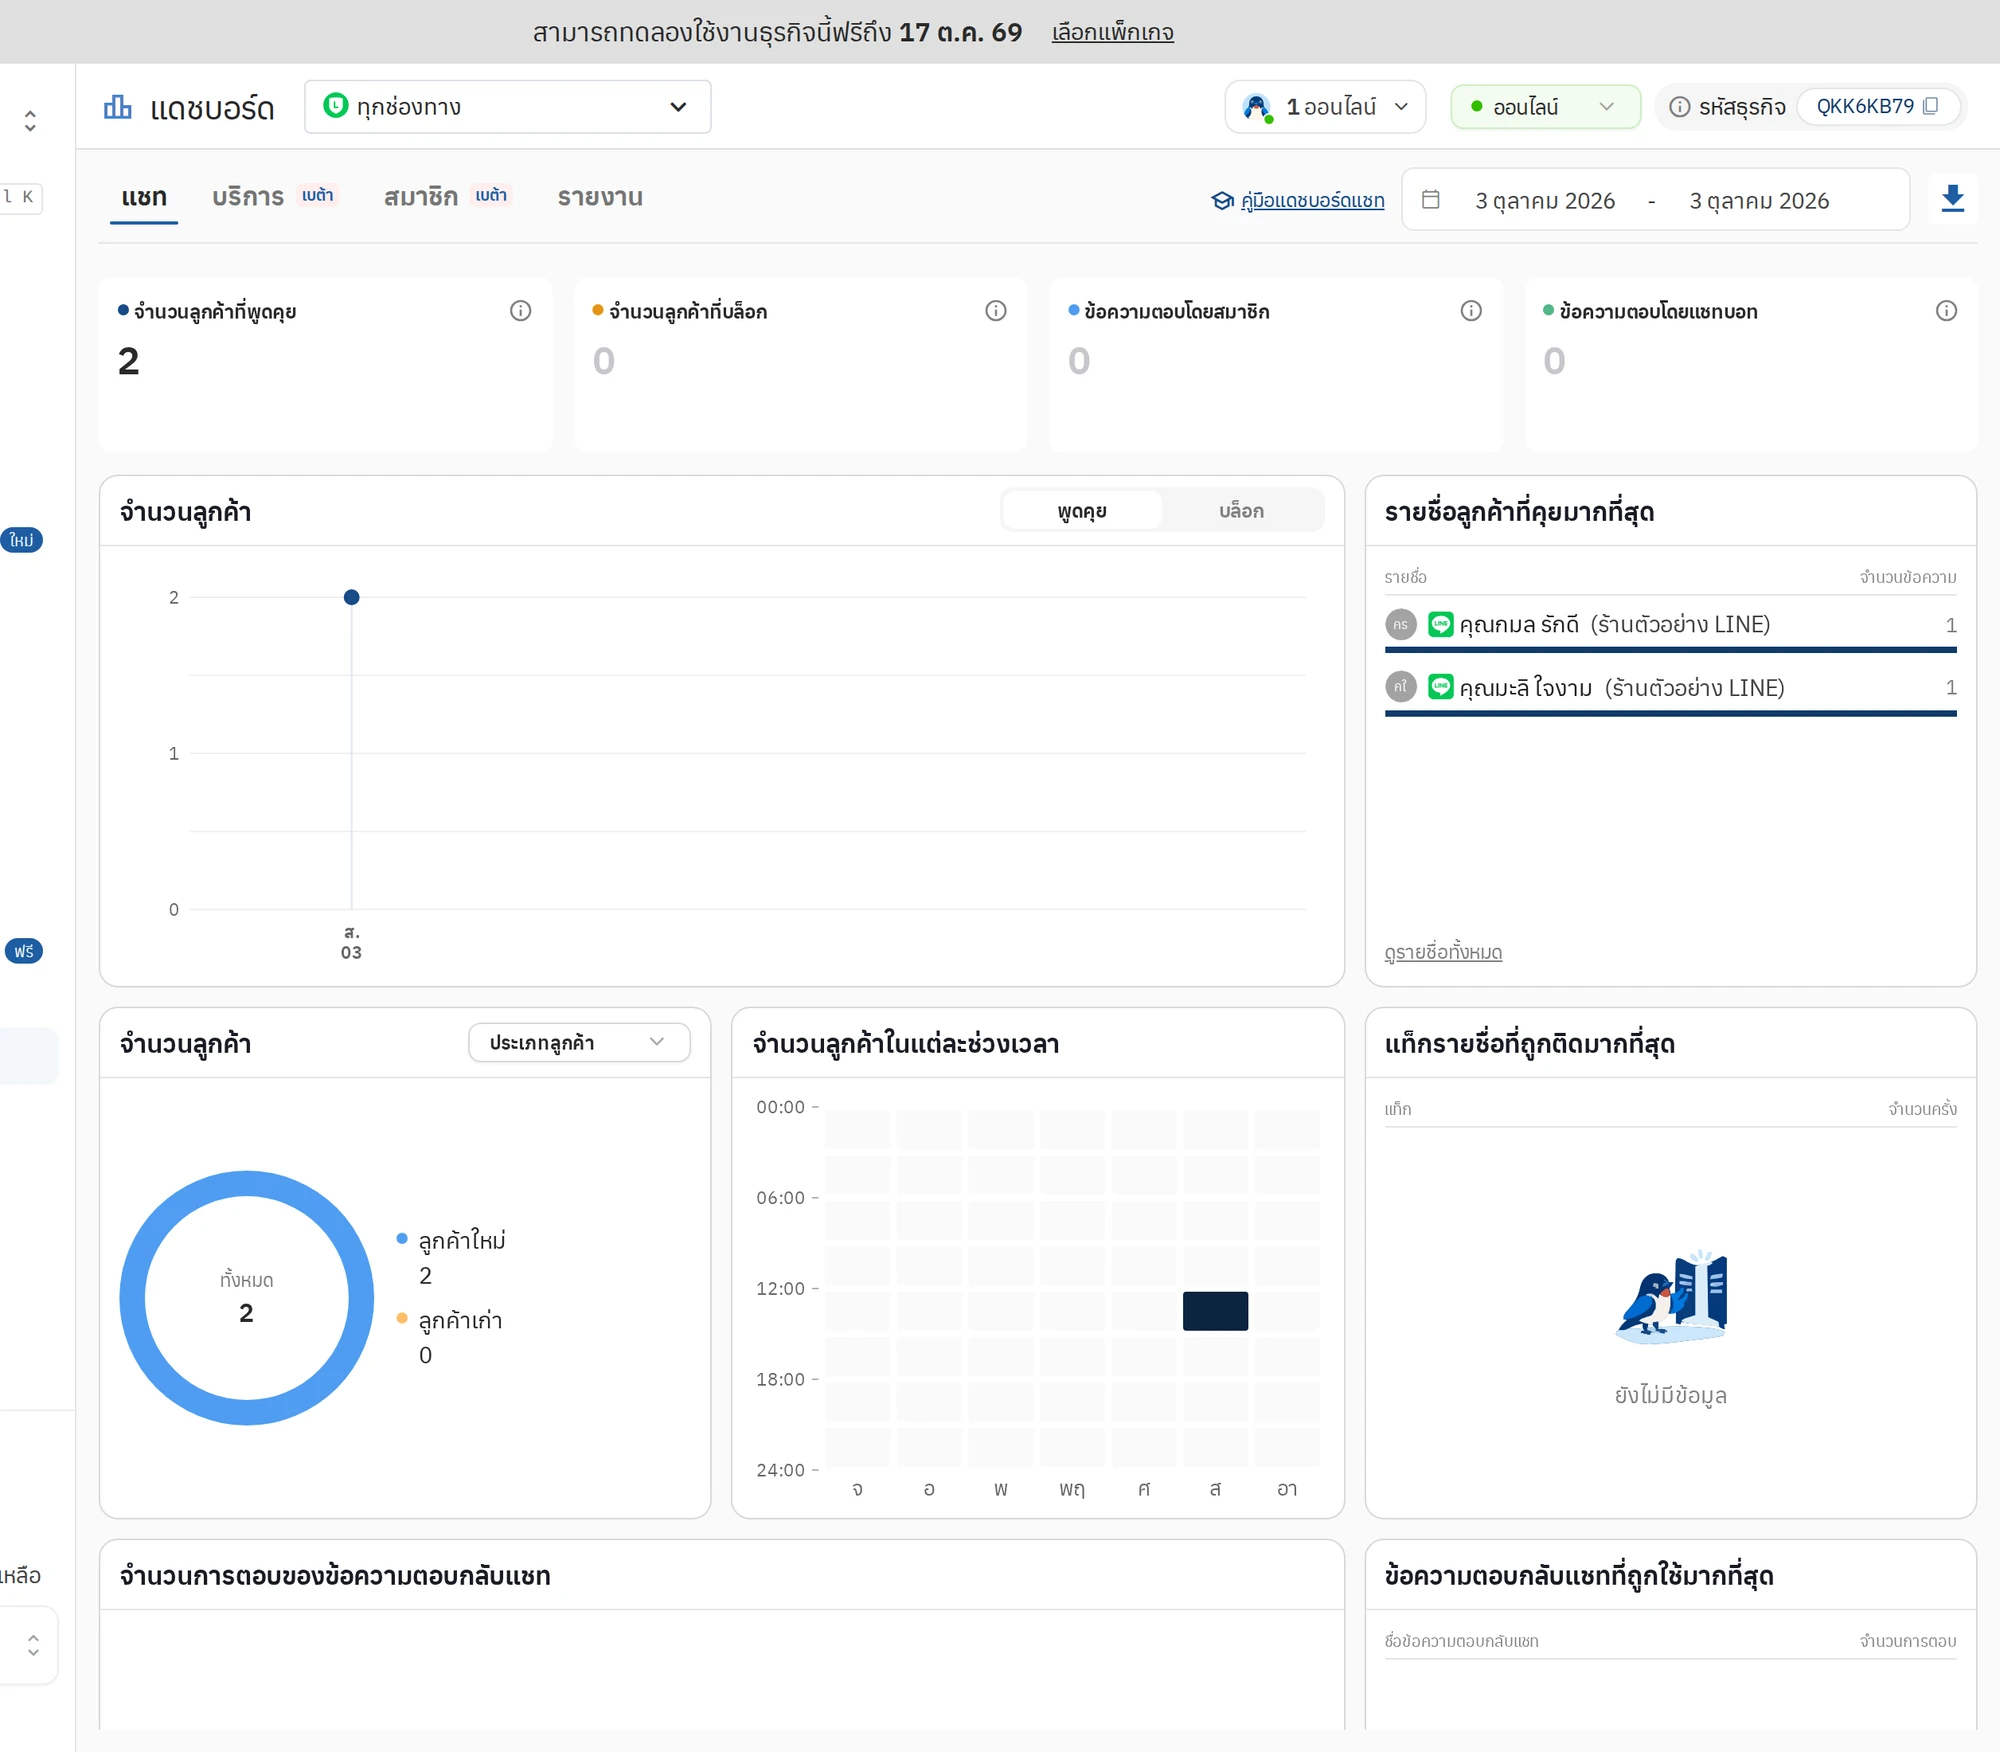Open the รายงาน tab
2000x1752 pixels.
pos(600,197)
